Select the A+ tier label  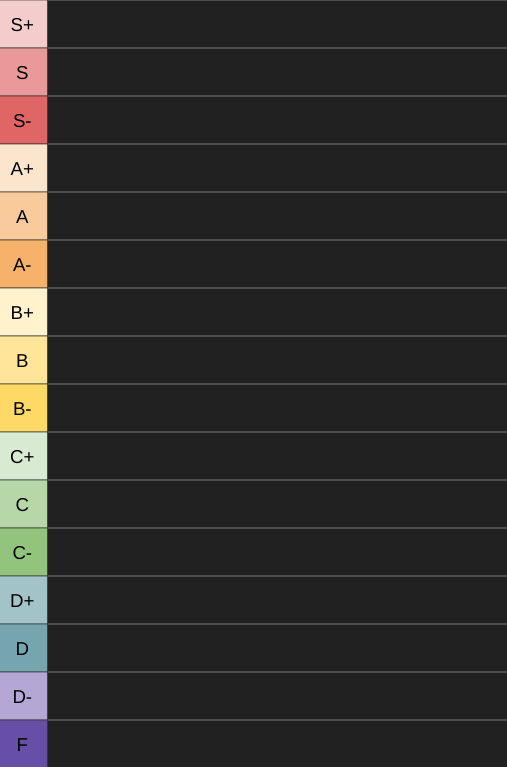point(23,168)
